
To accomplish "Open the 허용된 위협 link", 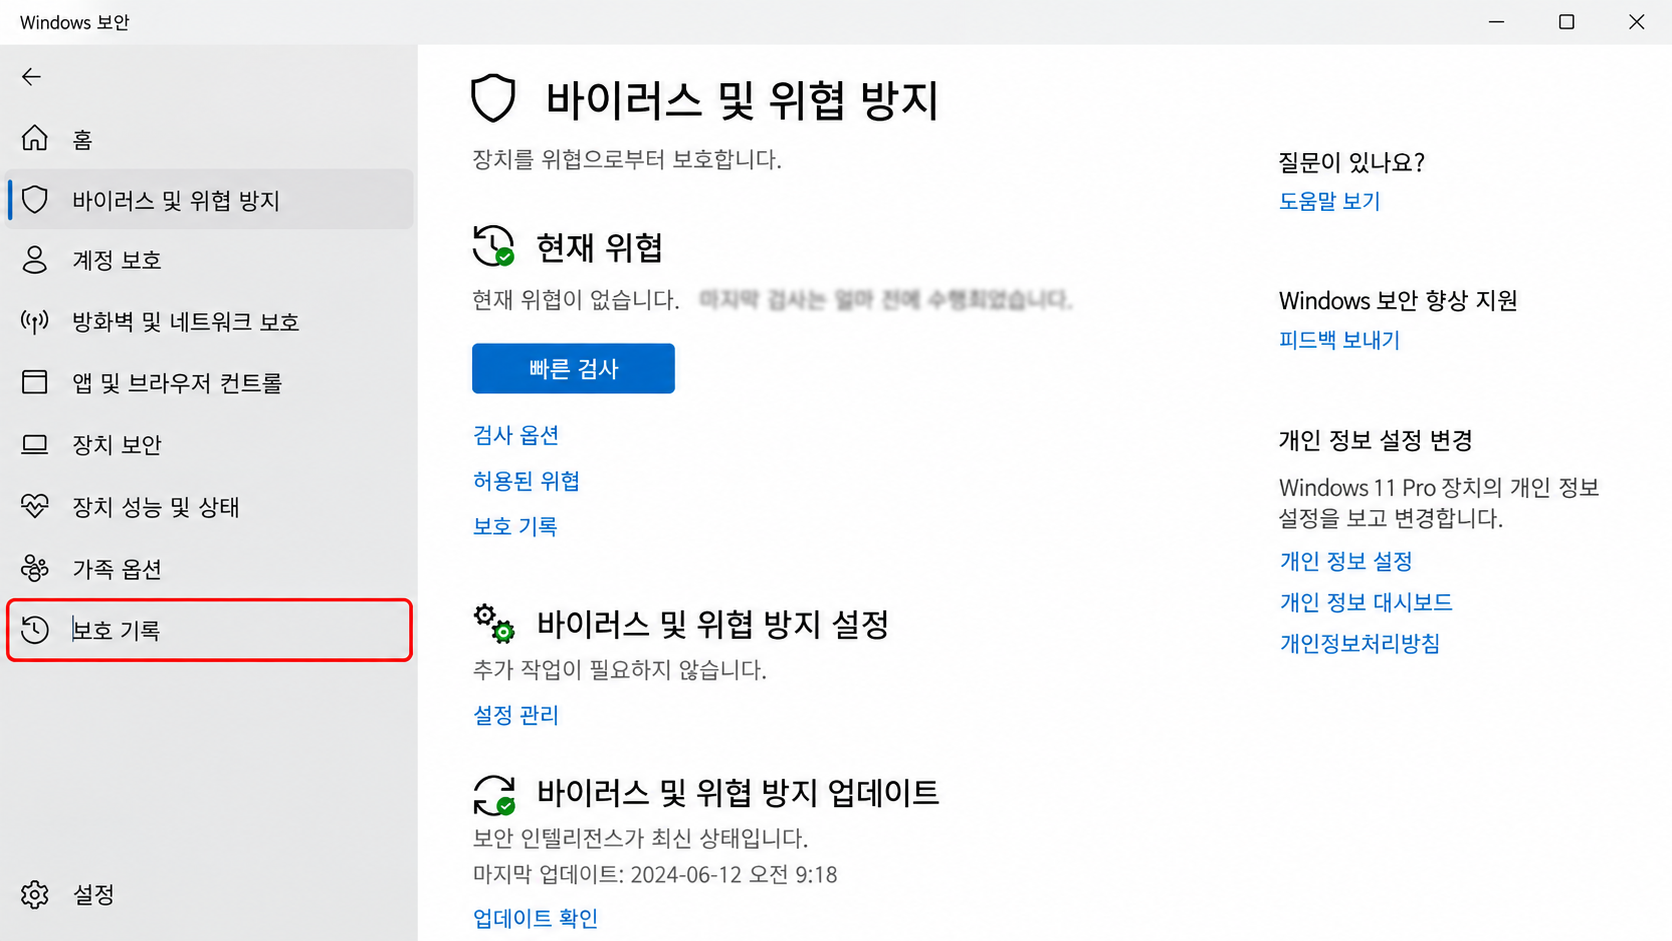I will pyautogui.click(x=526, y=481).
